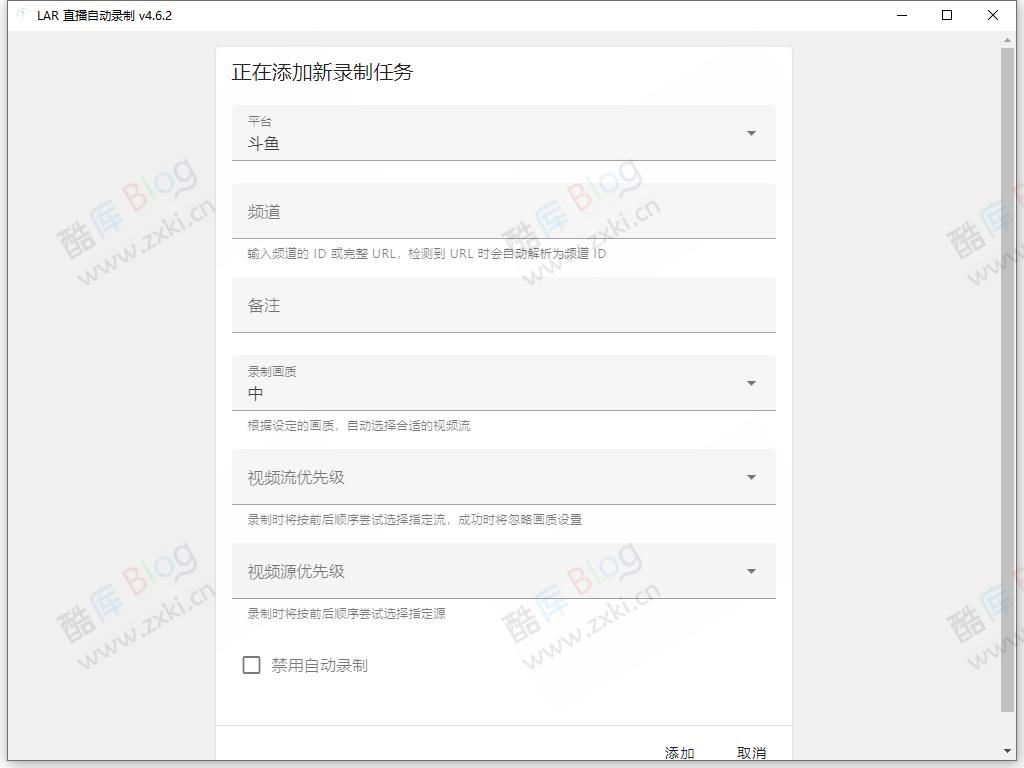This screenshot has height=768, width=1024.
Task: Click the 添加 button to add the task
Action: click(x=679, y=752)
